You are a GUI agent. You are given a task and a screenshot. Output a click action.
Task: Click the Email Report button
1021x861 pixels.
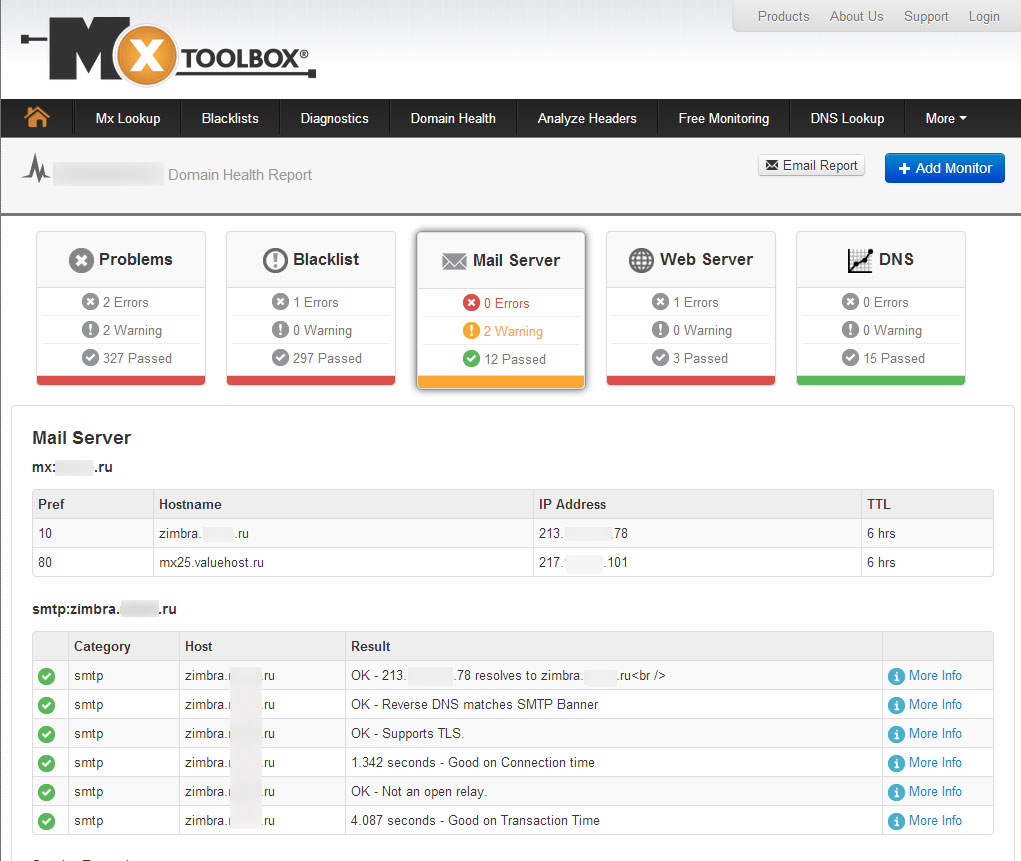coord(811,166)
